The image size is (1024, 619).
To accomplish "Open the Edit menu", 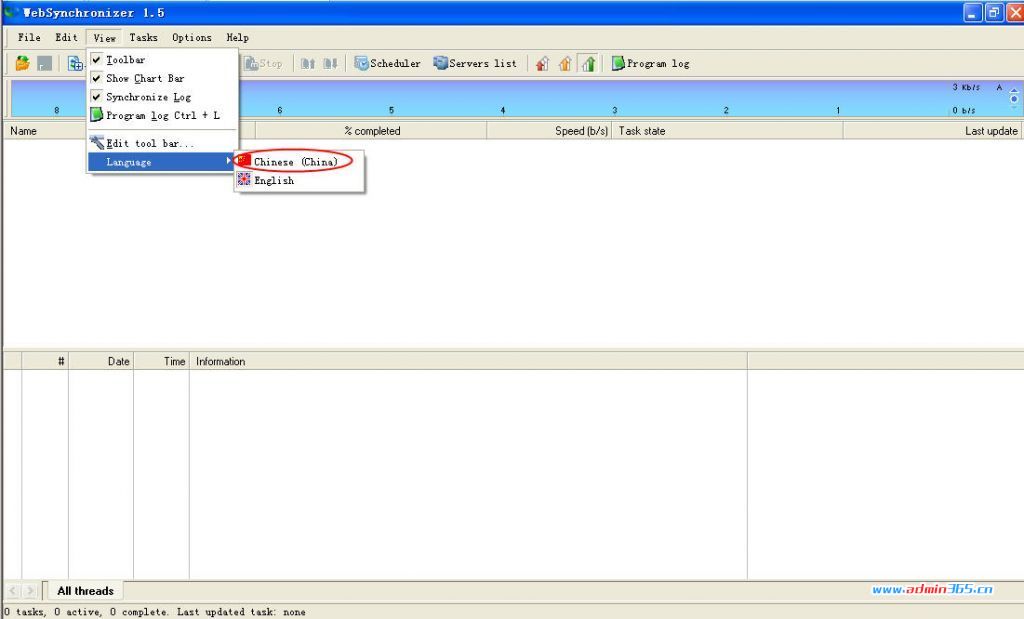I will (x=66, y=37).
